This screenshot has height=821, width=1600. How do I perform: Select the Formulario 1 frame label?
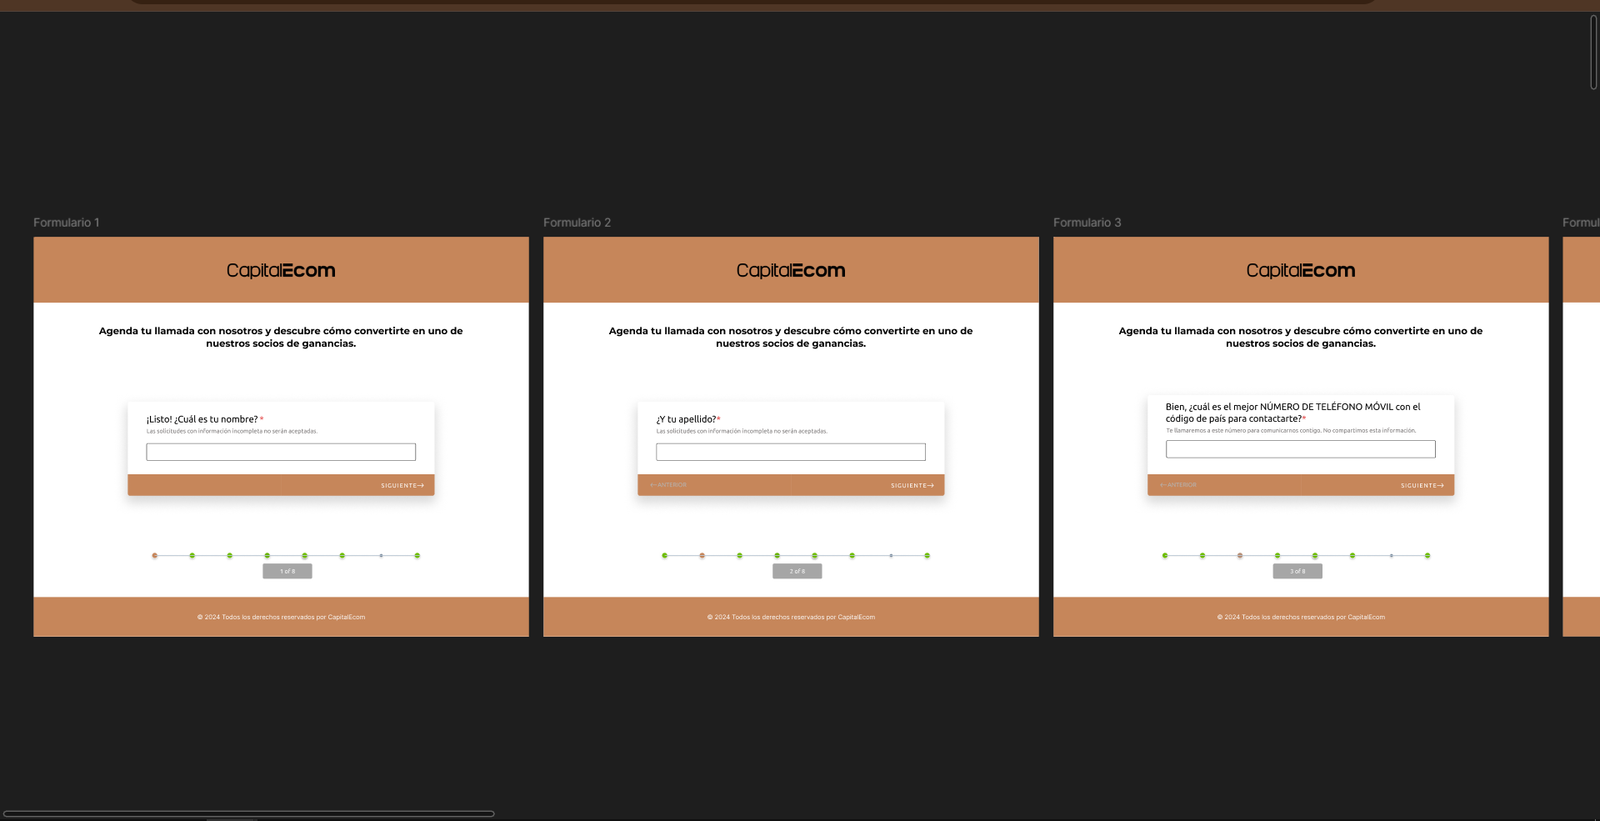[66, 222]
